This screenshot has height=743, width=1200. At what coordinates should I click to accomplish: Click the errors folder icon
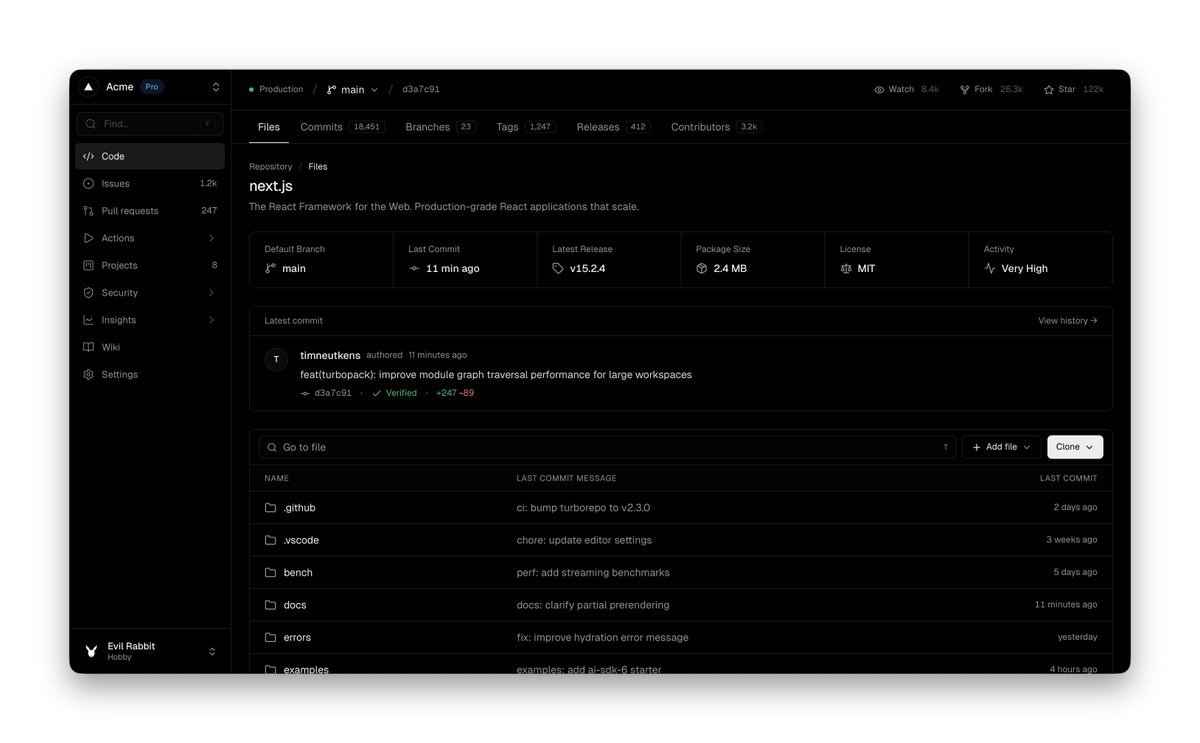point(270,637)
